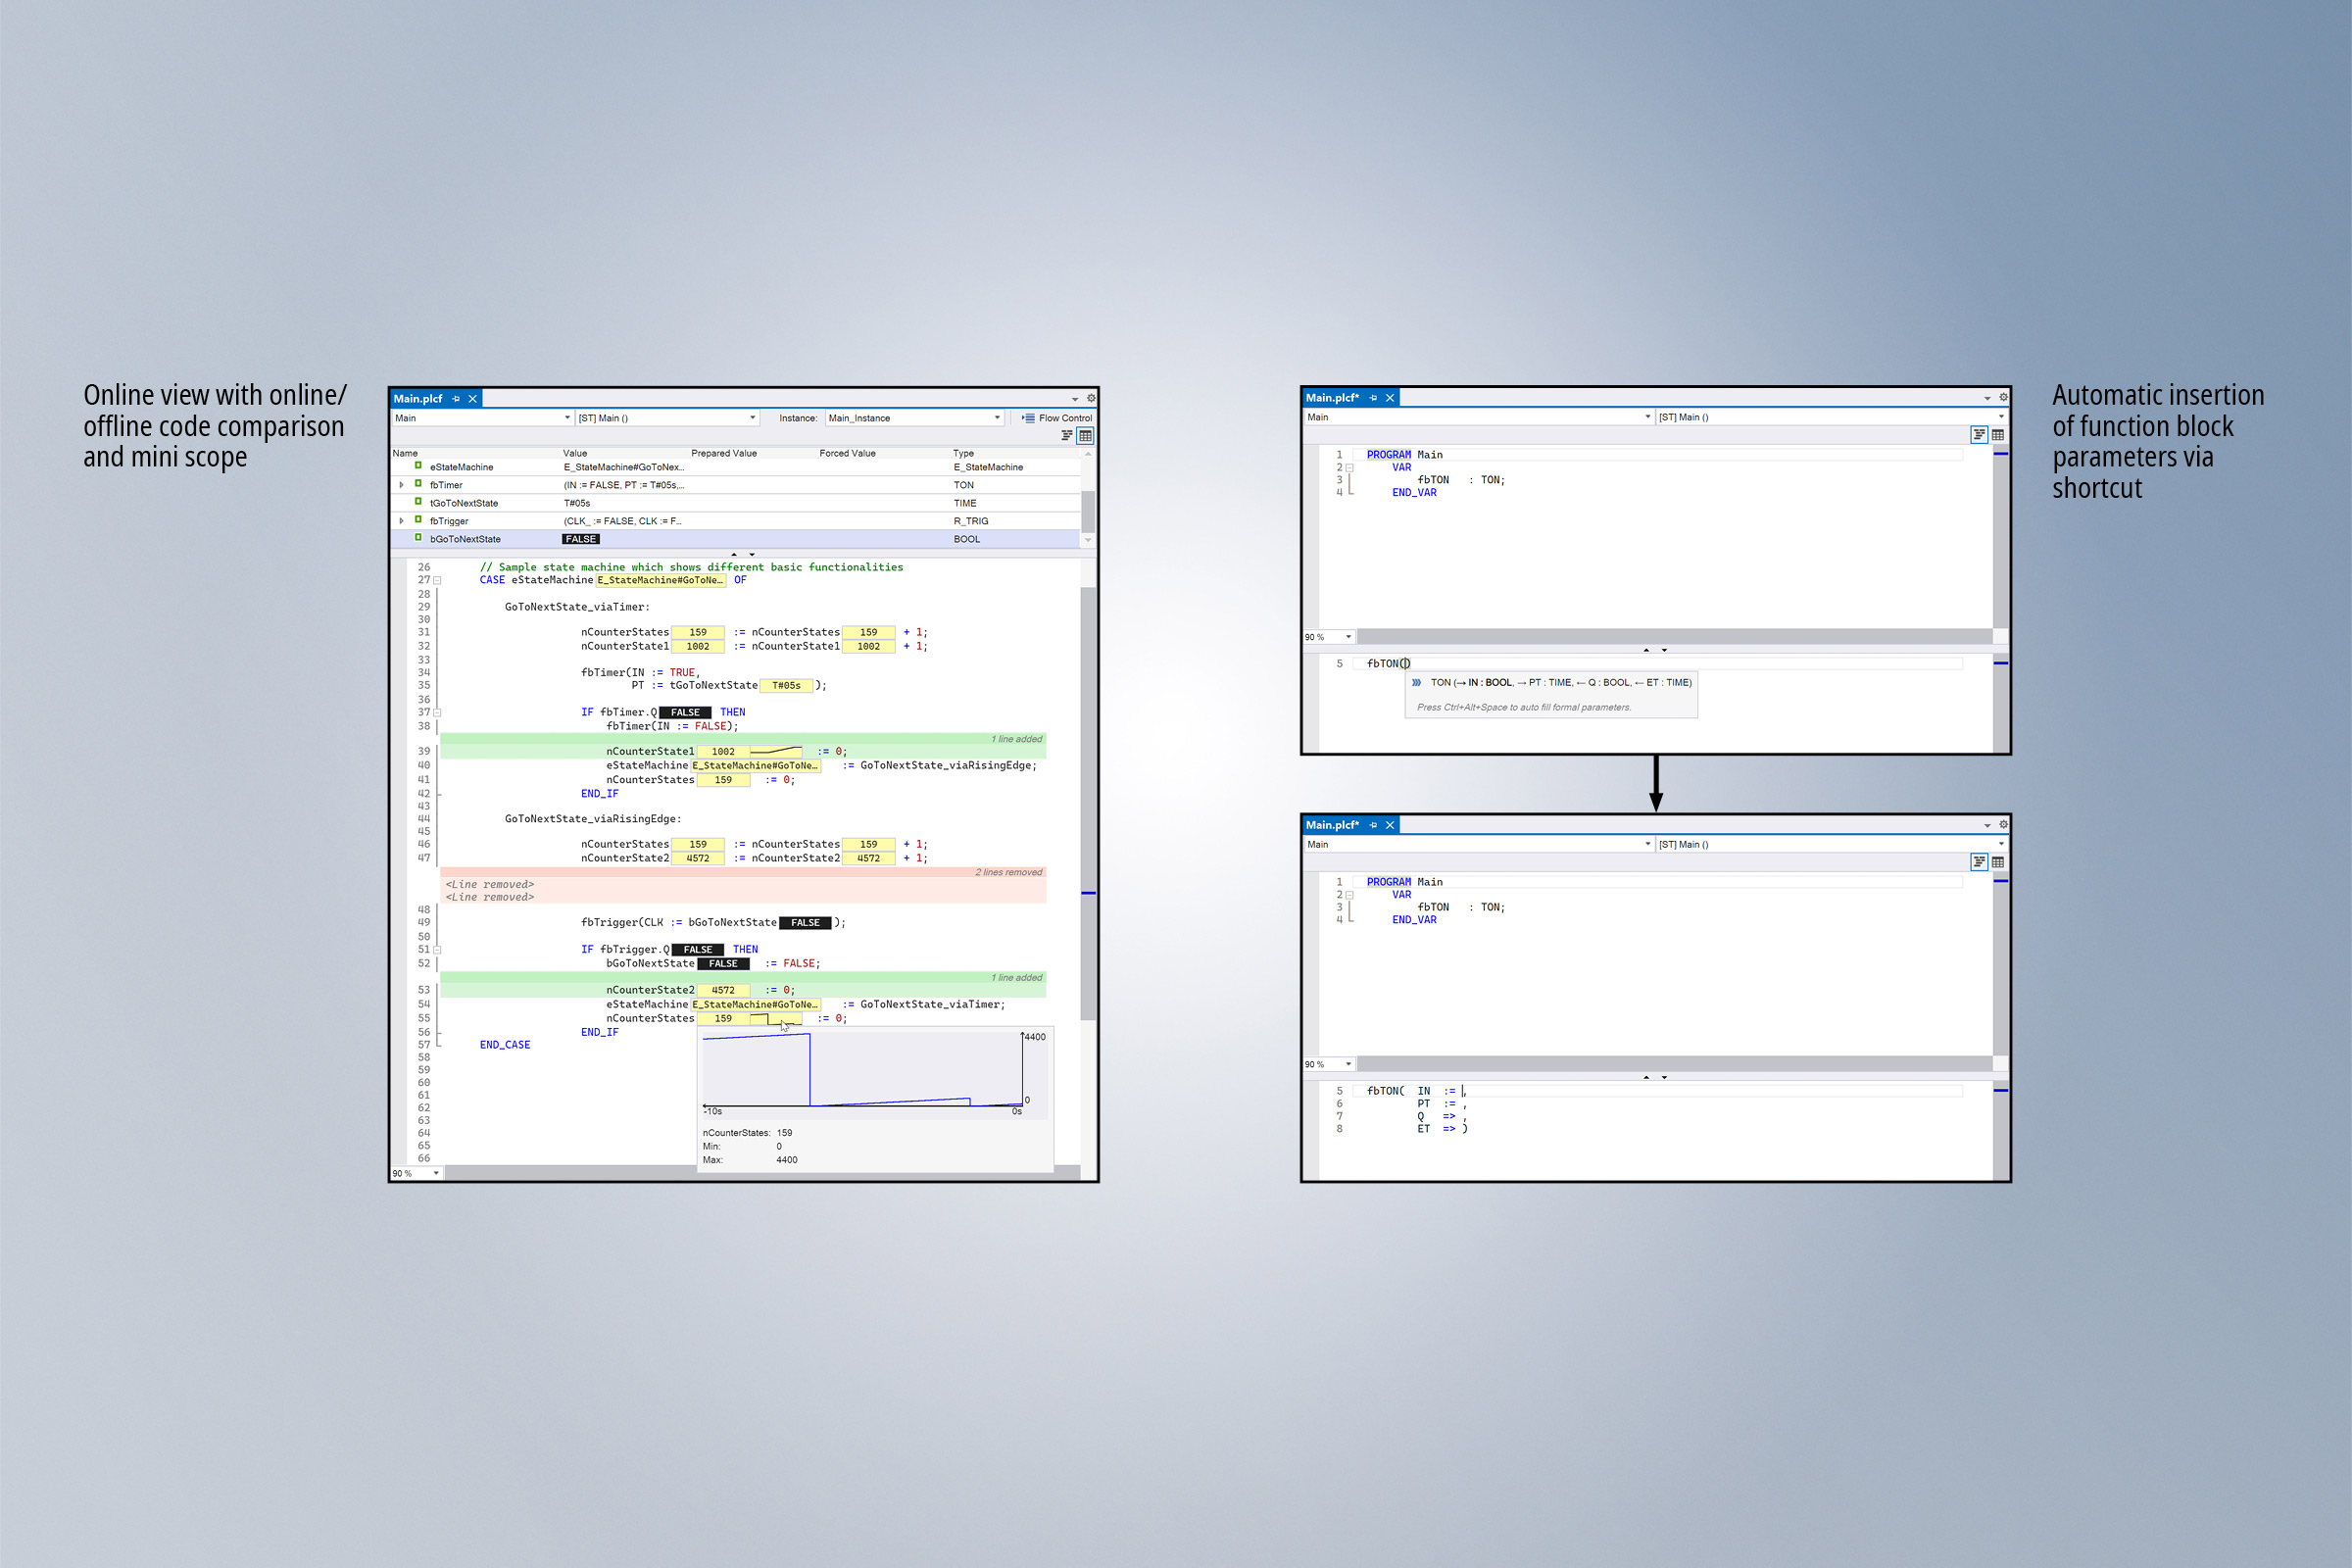Expand the fbTimer variable row
2352x1568 pixels.
(x=402, y=485)
